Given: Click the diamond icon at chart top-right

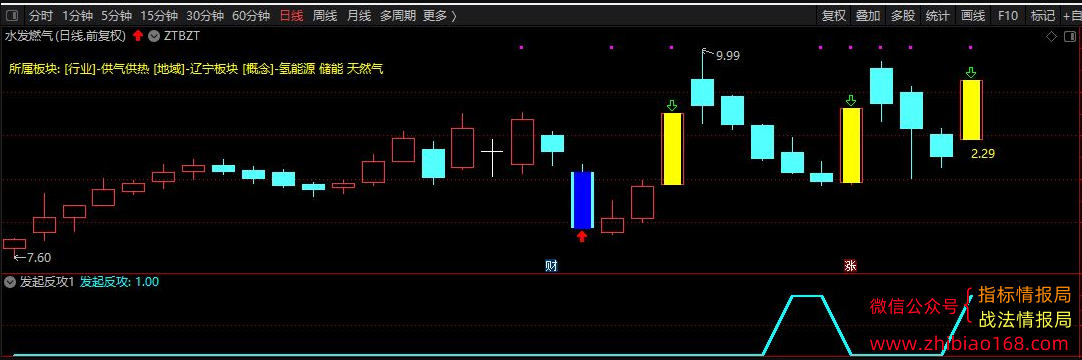Looking at the screenshot, I should point(1051,37).
